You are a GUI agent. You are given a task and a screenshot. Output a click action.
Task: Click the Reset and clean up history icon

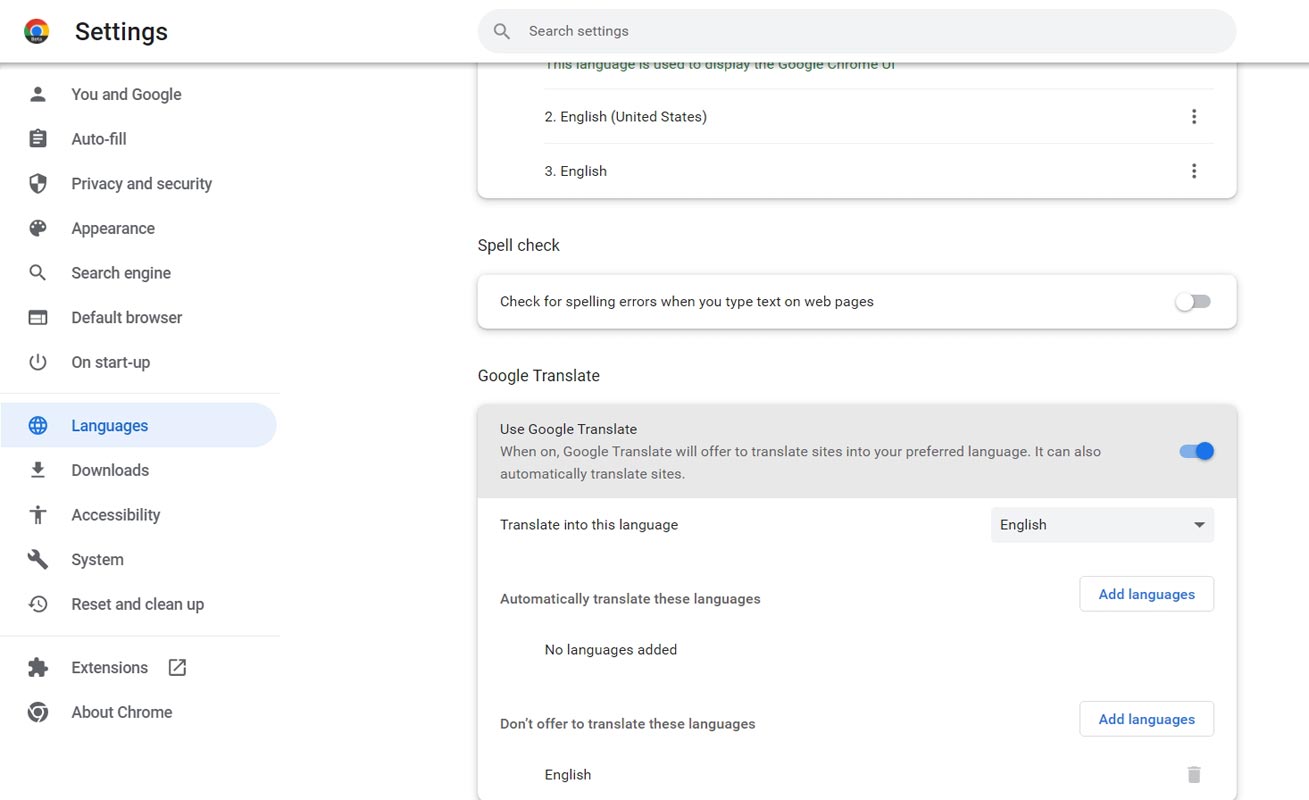click(x=38, y=604)
